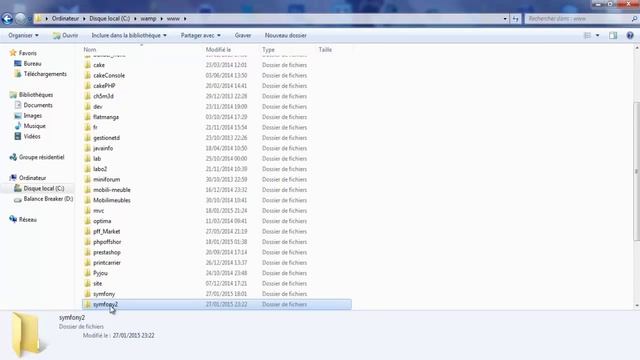Select the mvc folder icon

tap(87, 211)
